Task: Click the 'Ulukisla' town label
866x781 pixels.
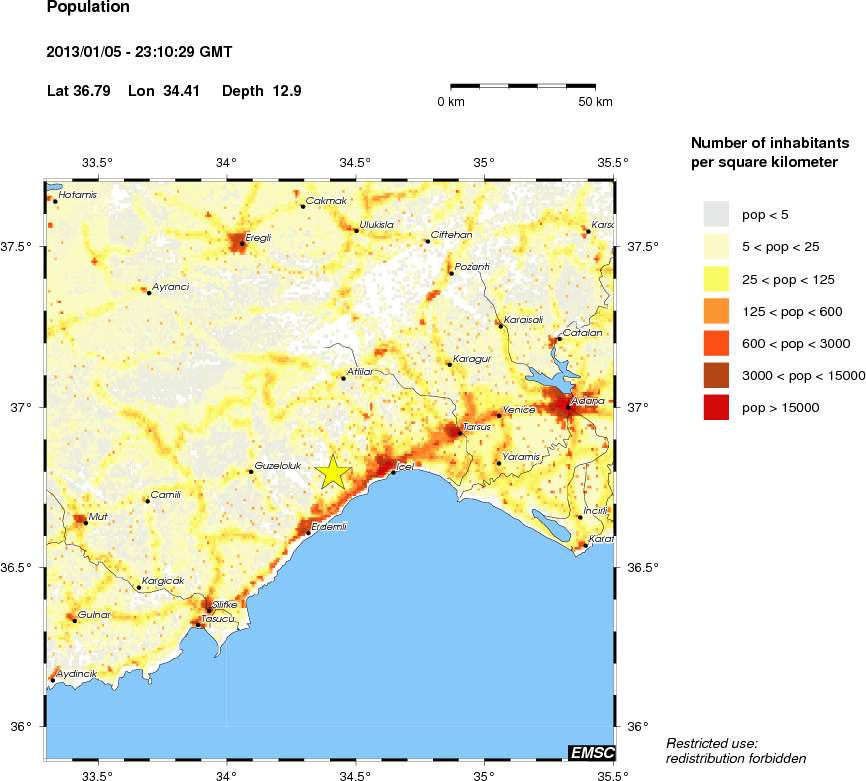Action: click(x=377, y=225)
